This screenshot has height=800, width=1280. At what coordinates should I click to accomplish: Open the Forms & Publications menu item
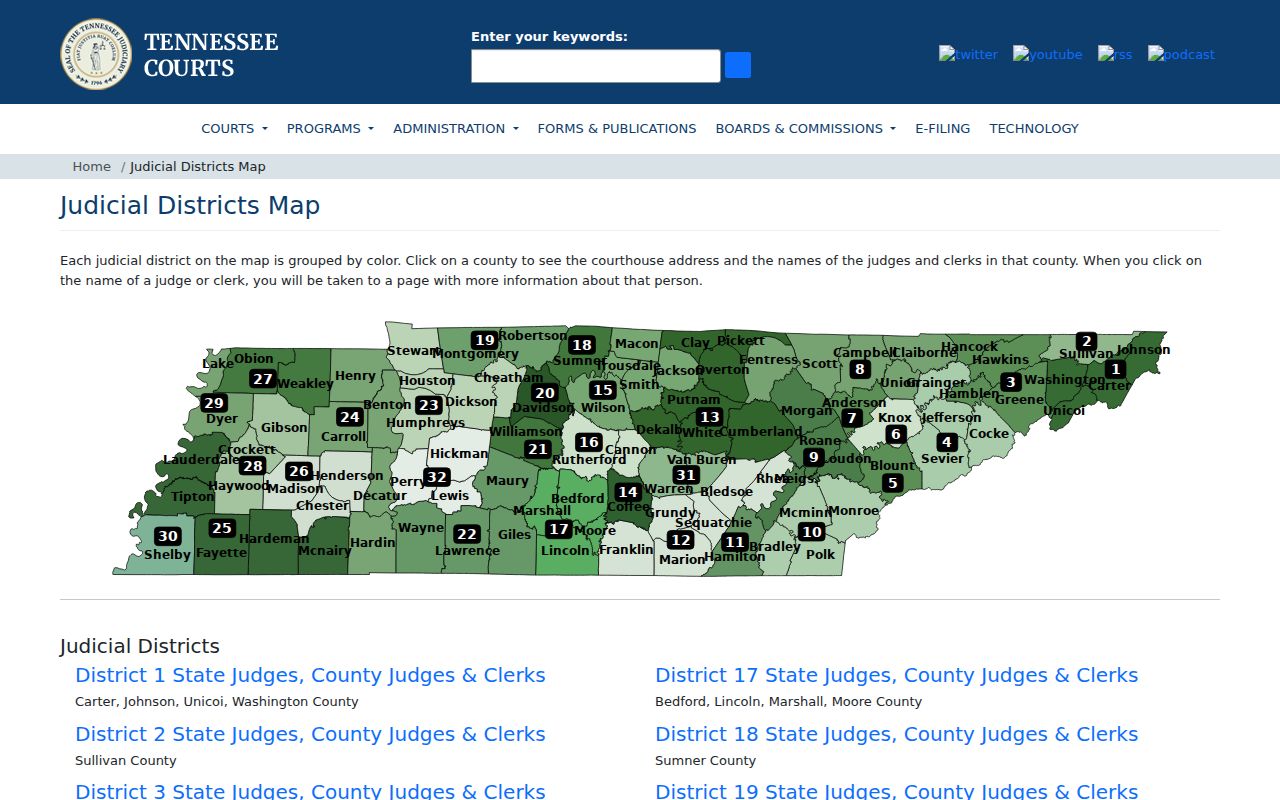617,128
